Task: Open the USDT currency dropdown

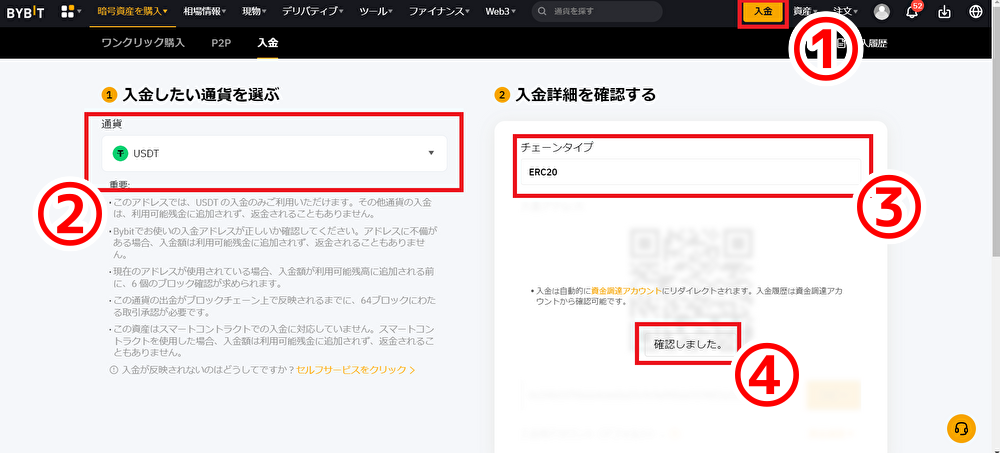Action: tap(274, 153)
